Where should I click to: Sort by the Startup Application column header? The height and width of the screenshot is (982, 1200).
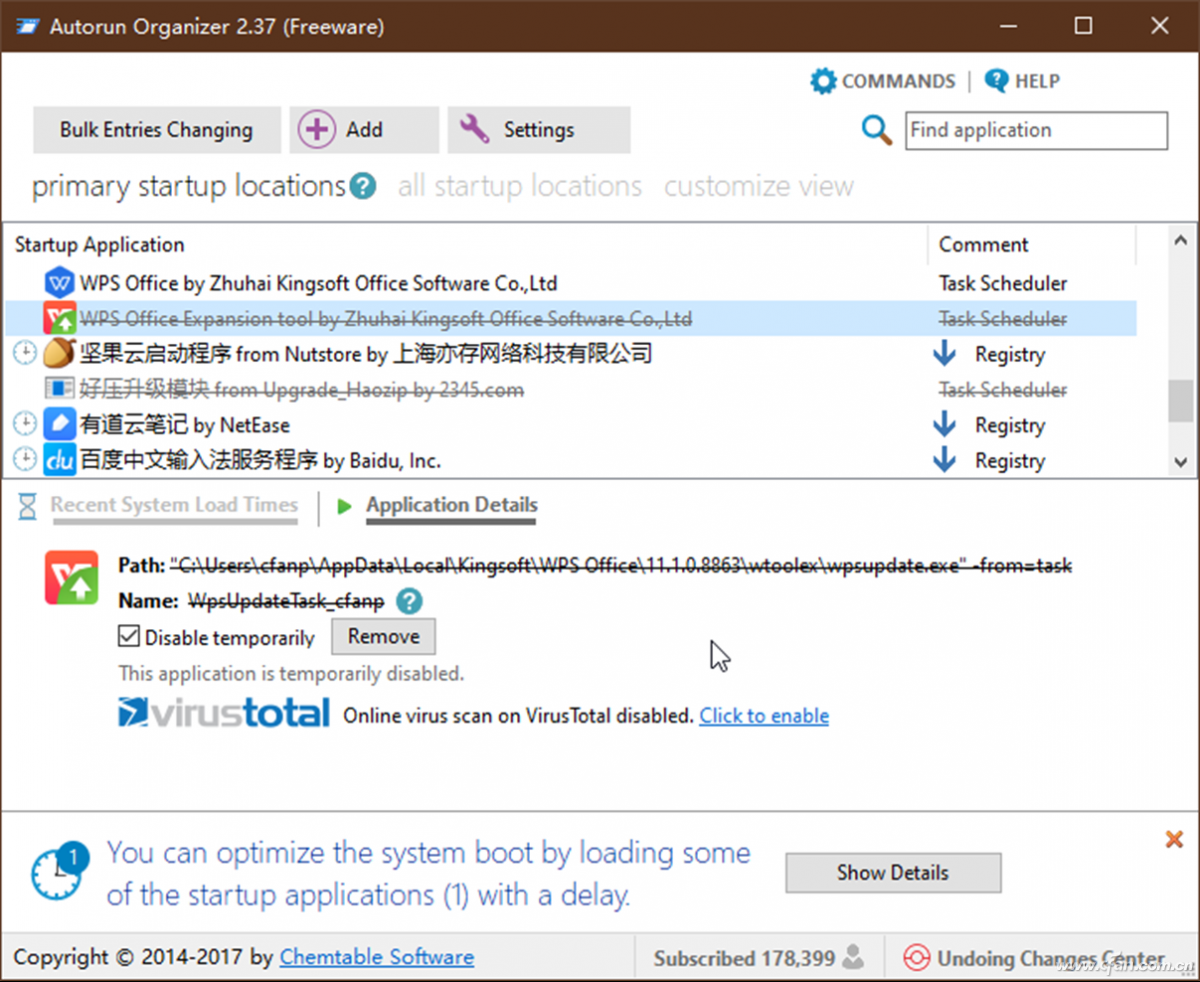click(x=467, y=245)
